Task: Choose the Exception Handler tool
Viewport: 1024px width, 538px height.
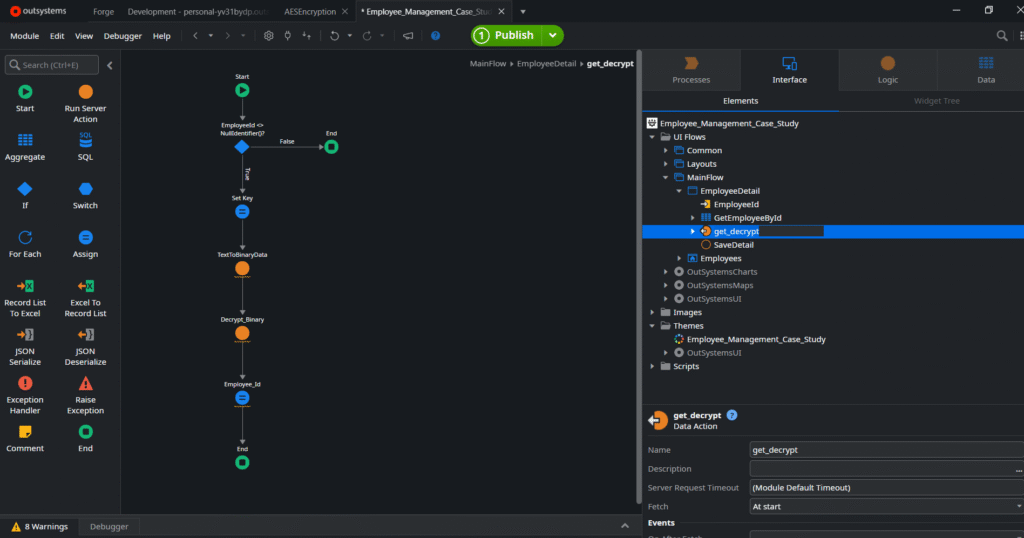Action: coord(25,395)
